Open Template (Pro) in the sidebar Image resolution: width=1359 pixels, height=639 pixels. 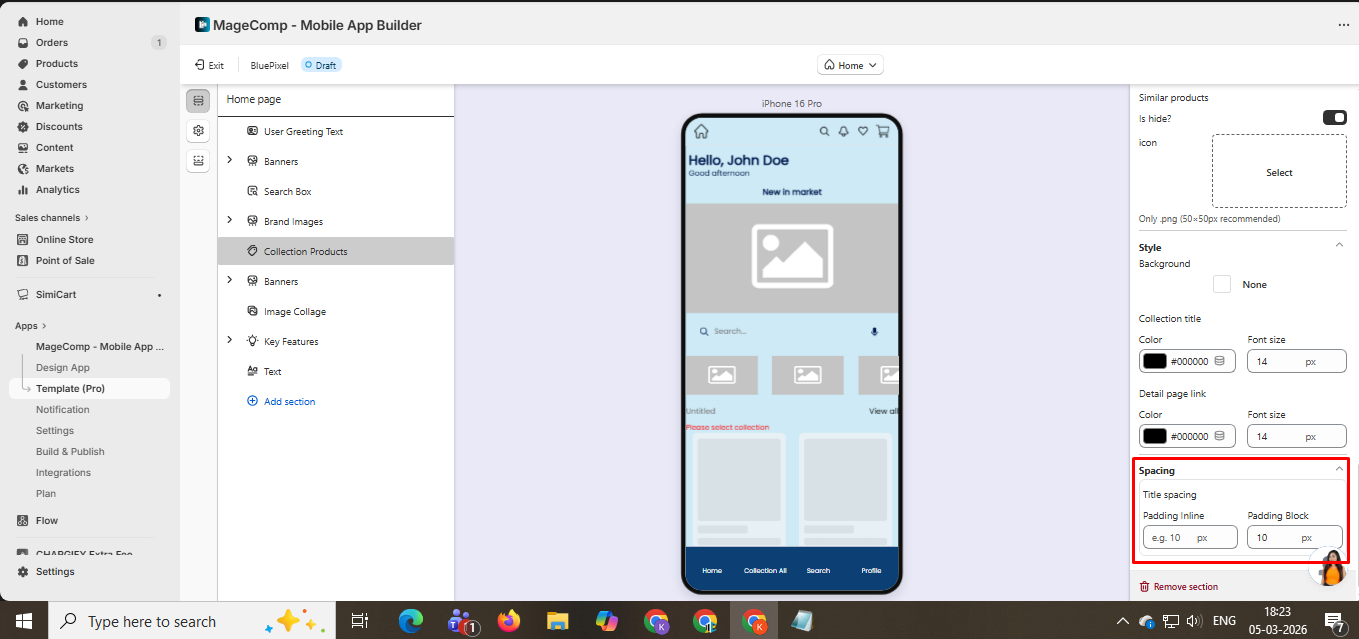[x=70, y=389]
